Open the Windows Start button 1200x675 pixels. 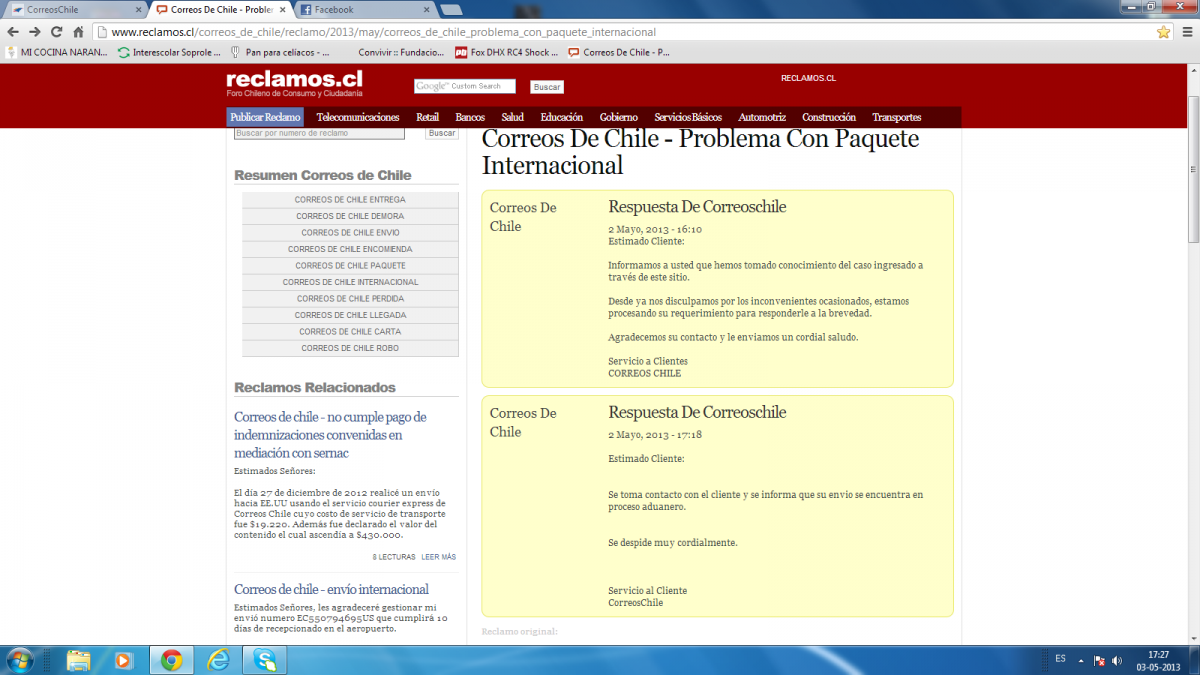pyautogui.click(x=20, y=660)
